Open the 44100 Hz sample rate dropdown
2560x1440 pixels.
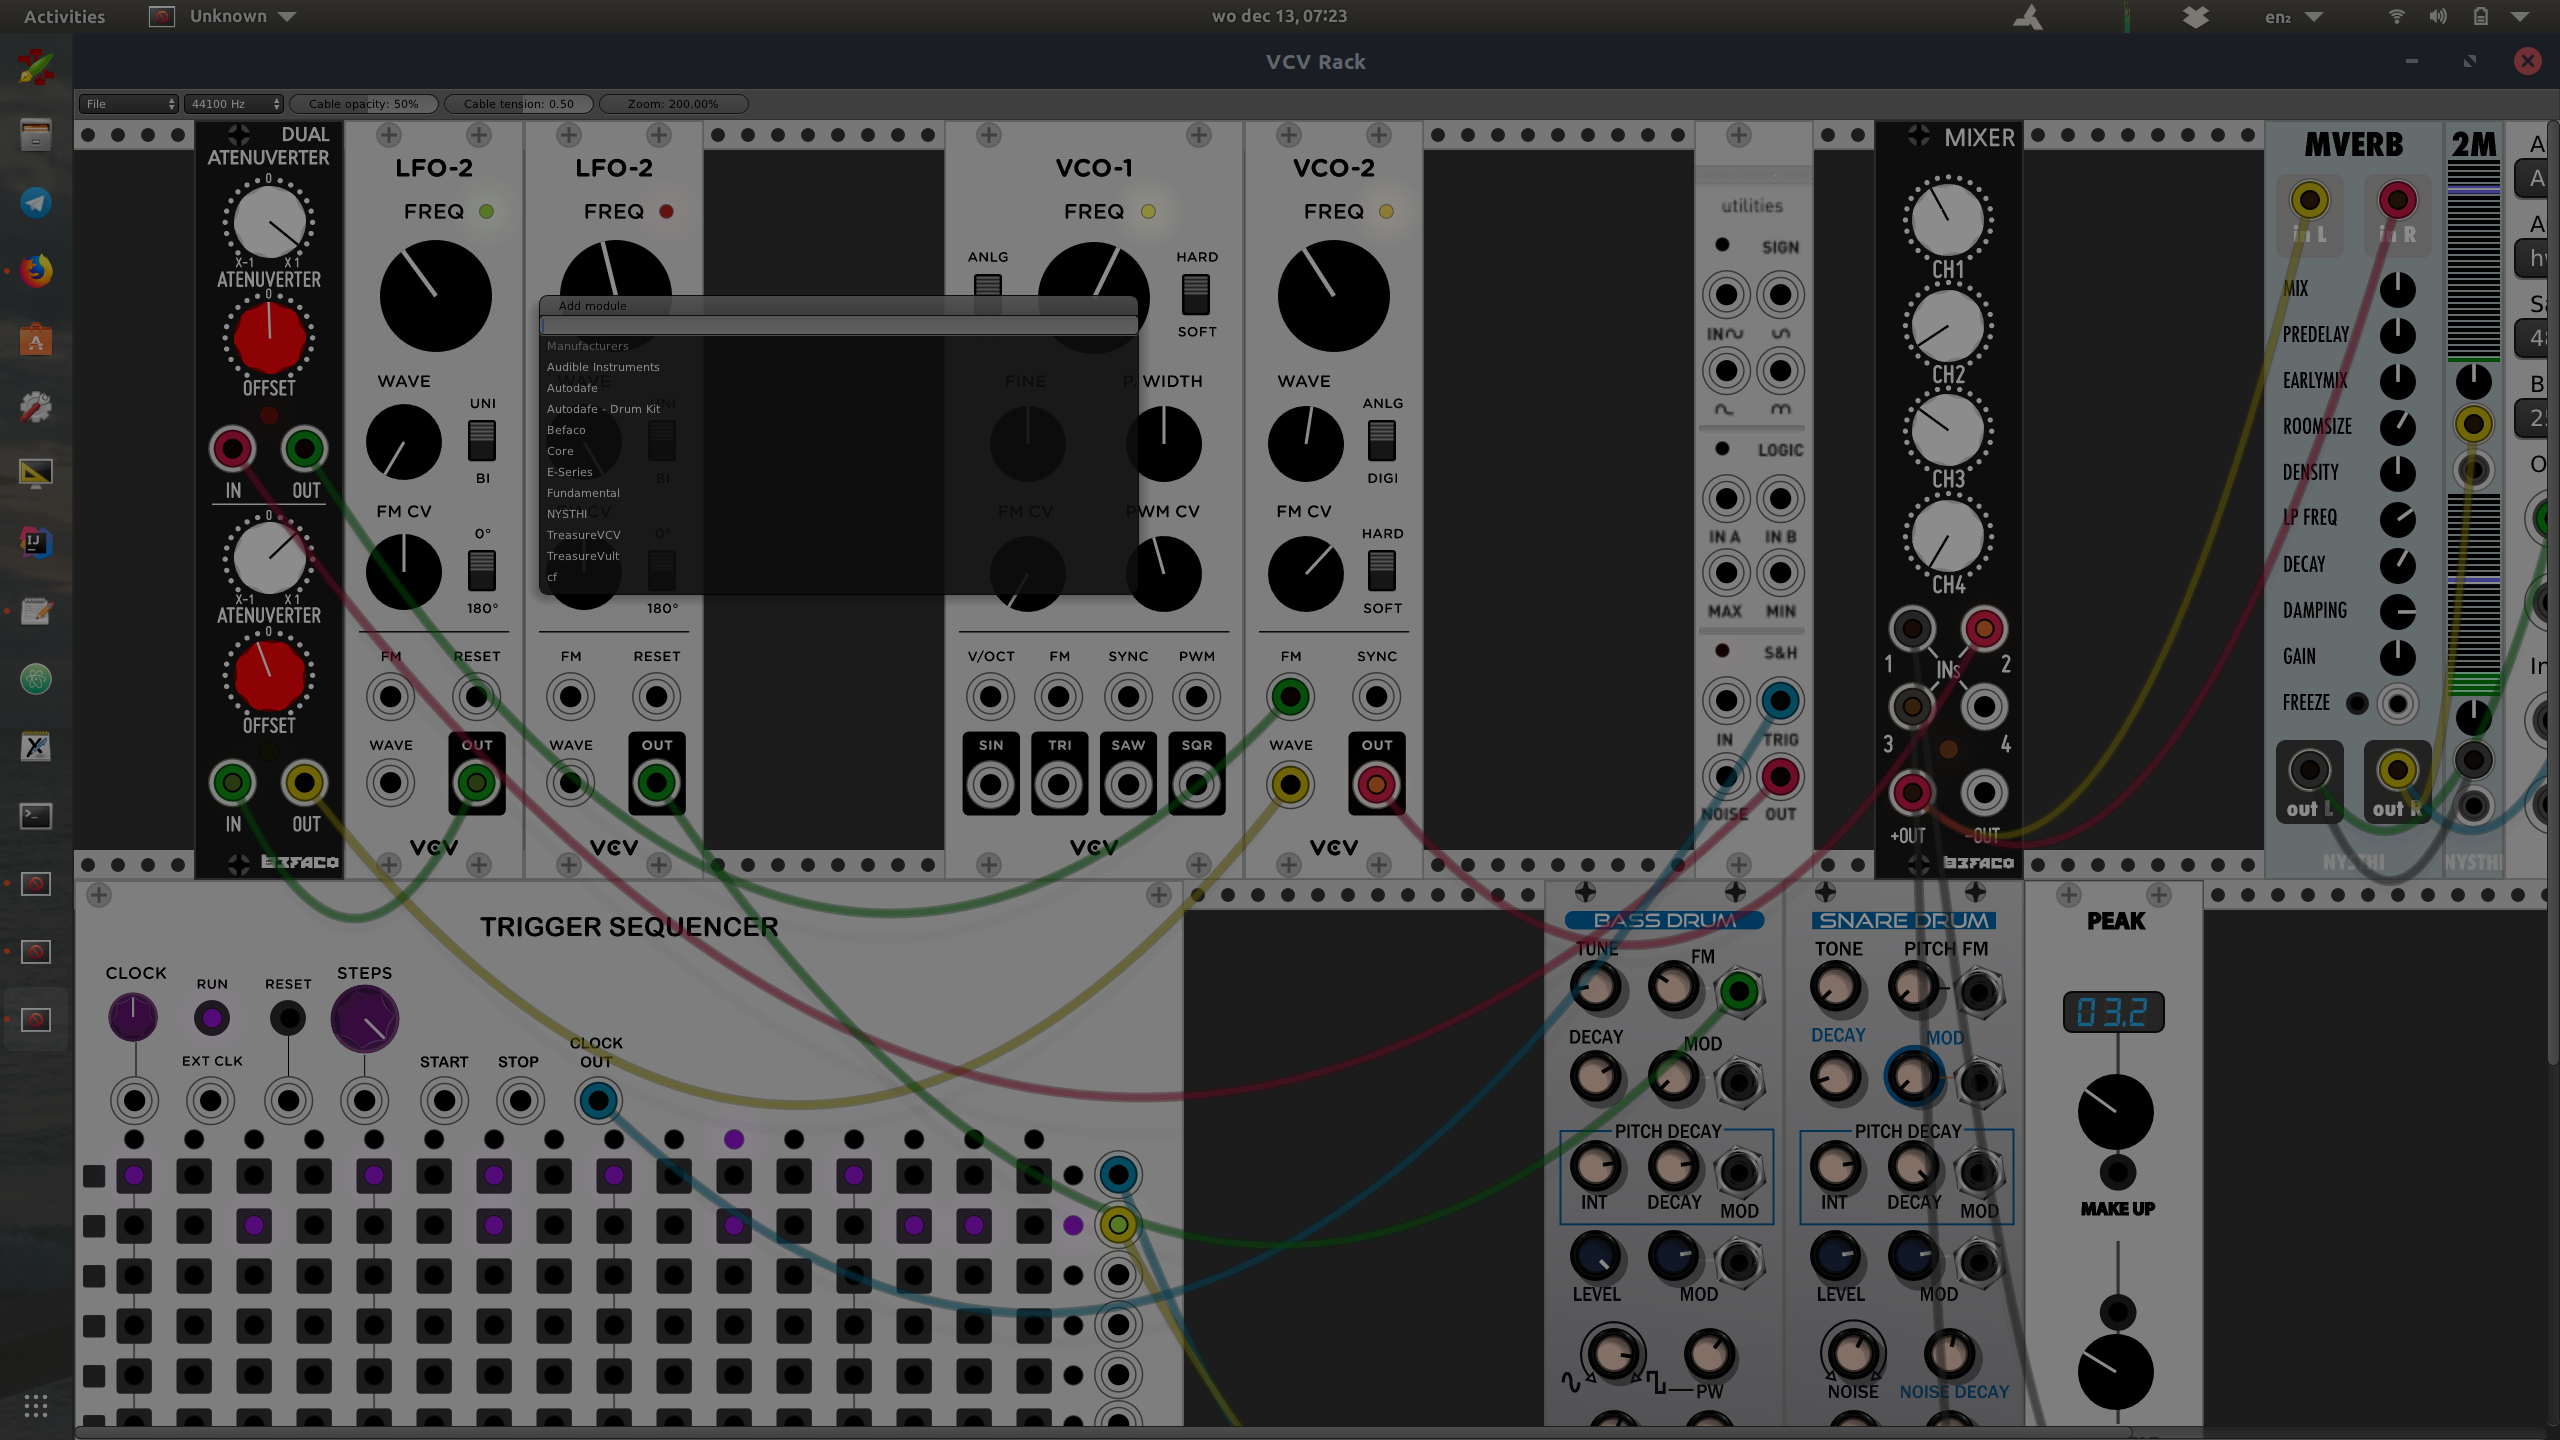pyautogui.click(x=234, y=104)
